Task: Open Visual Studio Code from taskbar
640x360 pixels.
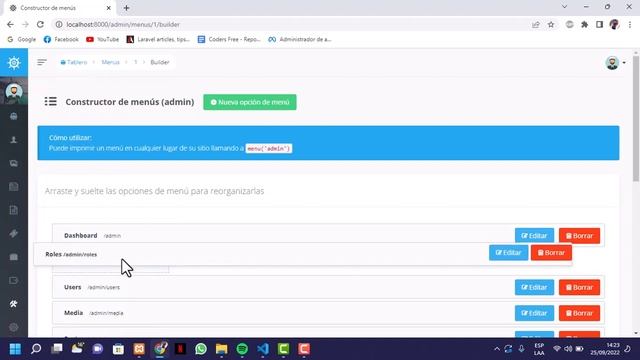Action: click(x=263, y=349)
